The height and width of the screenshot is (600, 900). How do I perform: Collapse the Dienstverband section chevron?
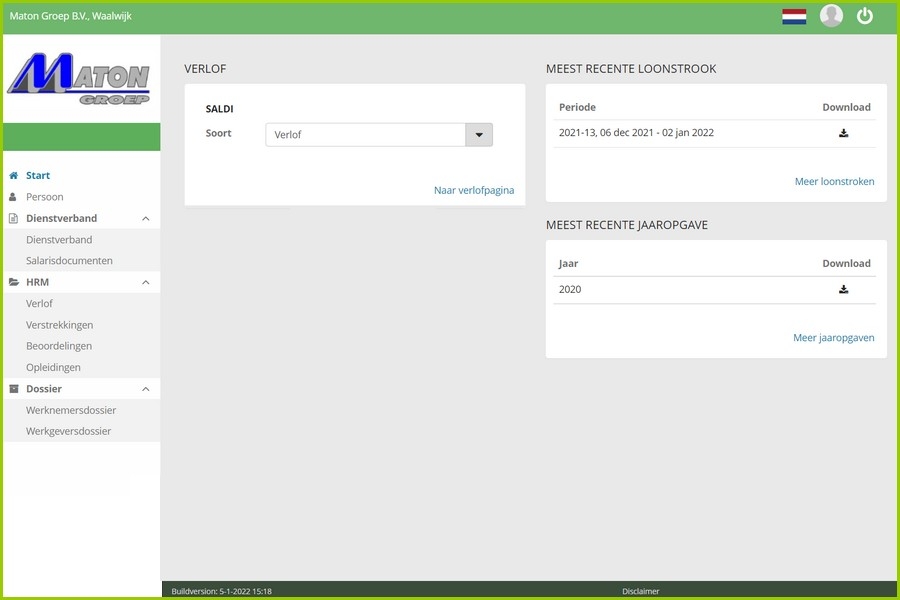click(145, 219)
